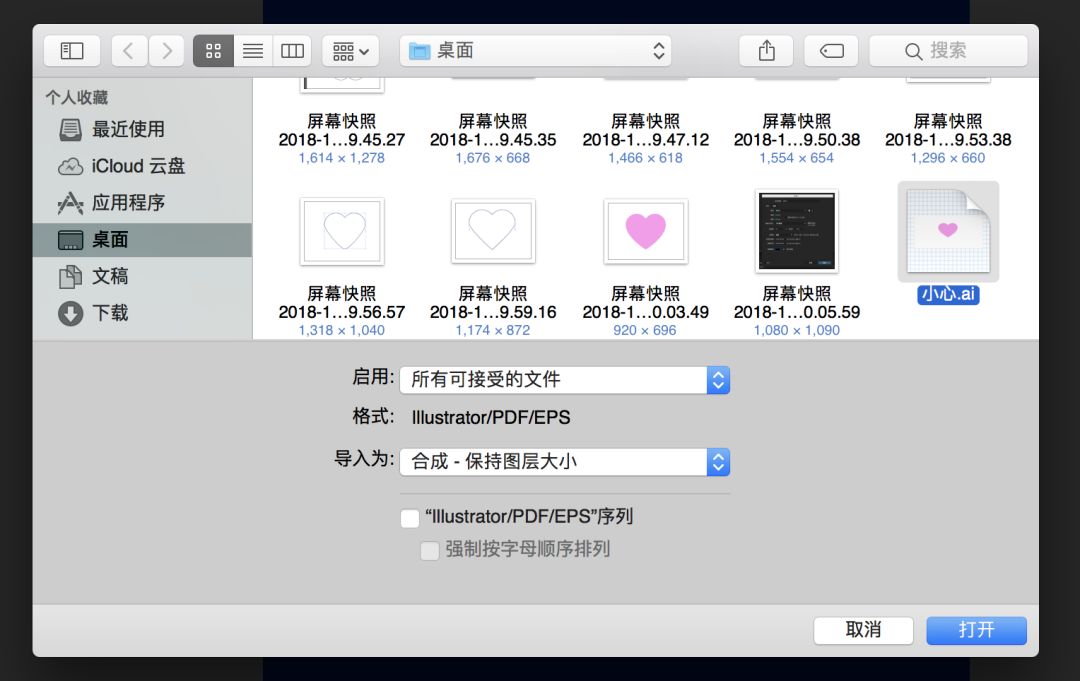
Task: Toggle the sidebar visibility button
Action: point(72,51)
